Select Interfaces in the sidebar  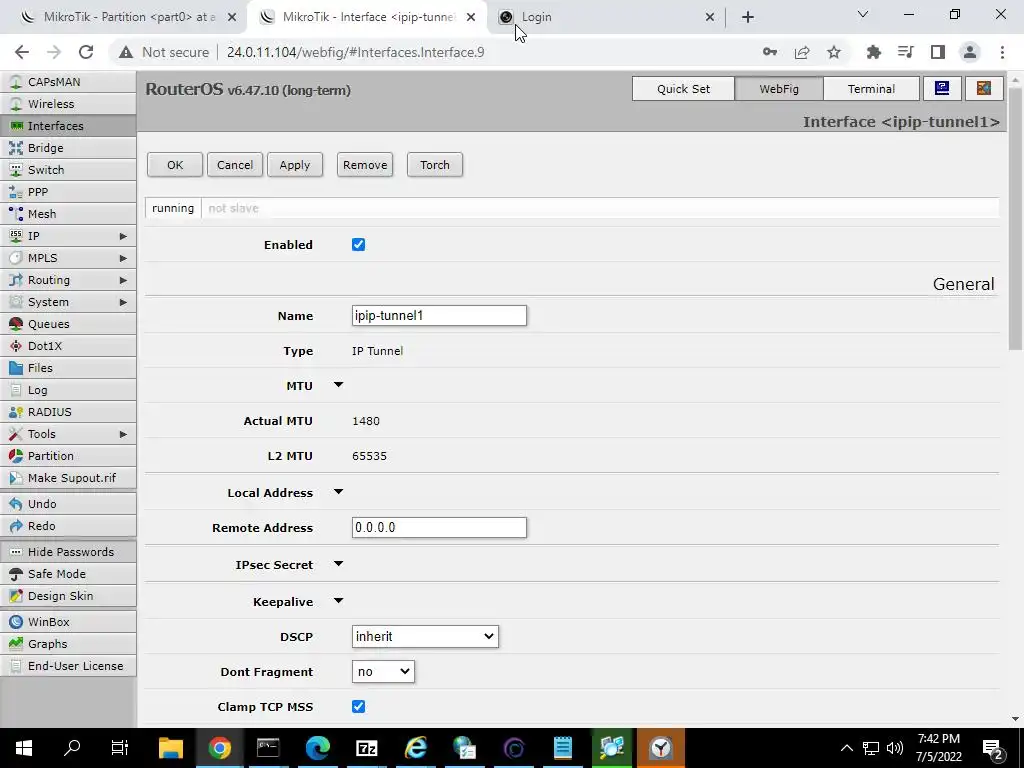[68, 126]
